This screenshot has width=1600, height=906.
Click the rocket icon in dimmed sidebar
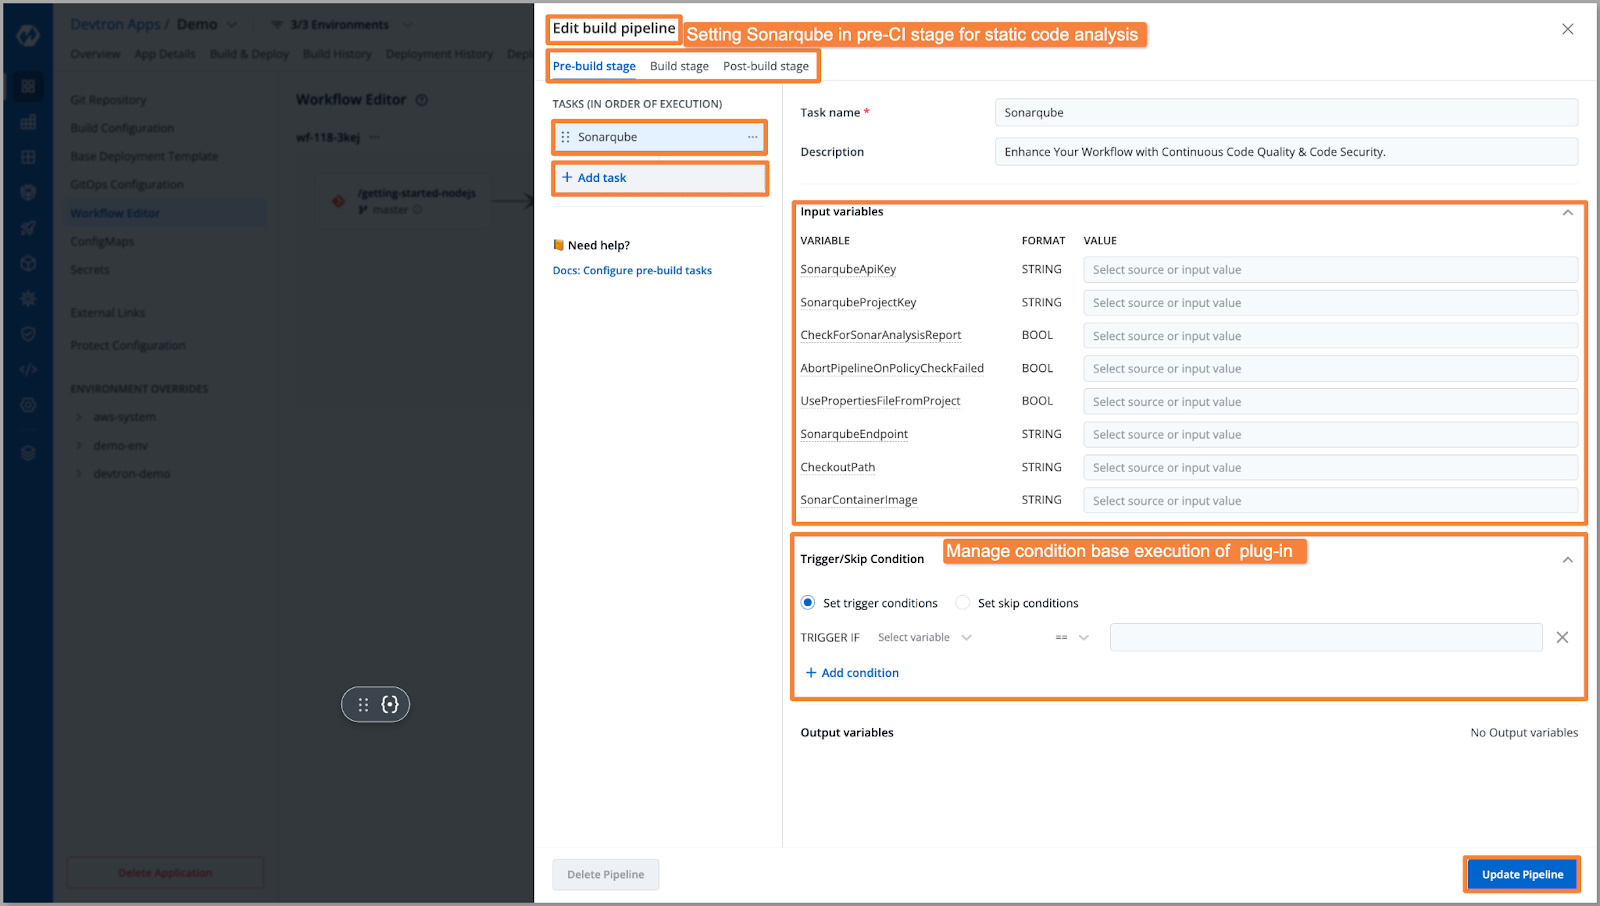pyautogui.click(x=28, y=228)
